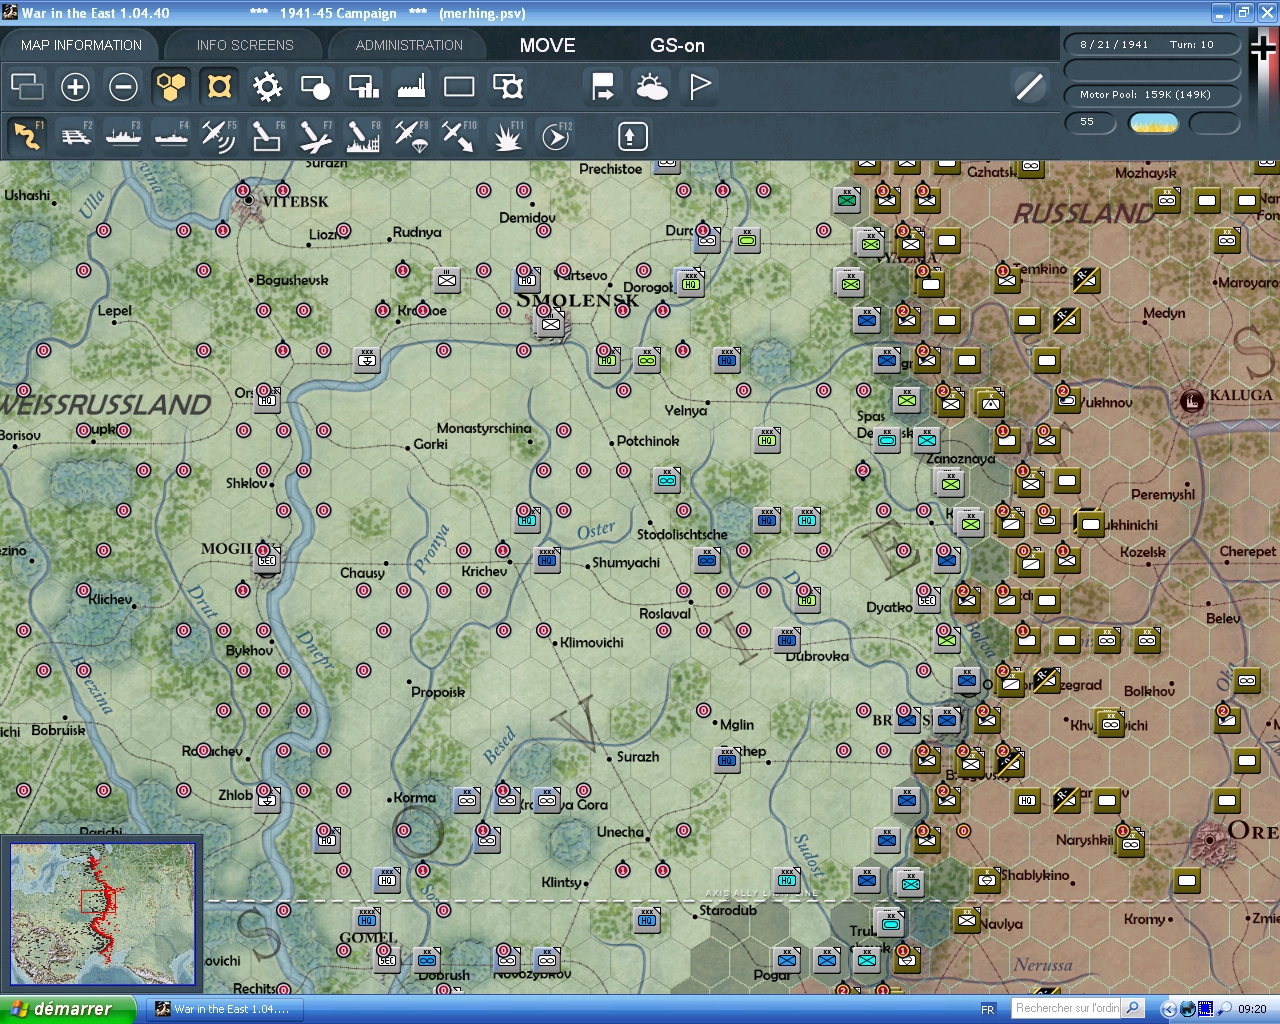Select the F10 aircraft-with-arrow mode
The height and width of the screenshot is (1024, 1280).
coord(459,136)
